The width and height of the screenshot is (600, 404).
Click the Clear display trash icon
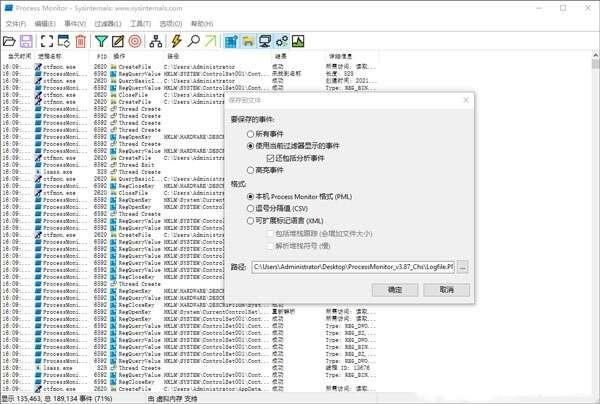point(80,41)
